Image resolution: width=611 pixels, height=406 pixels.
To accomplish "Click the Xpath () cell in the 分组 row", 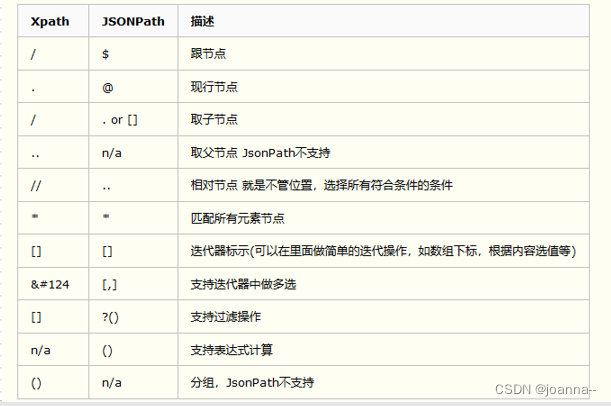I will 53,382.
